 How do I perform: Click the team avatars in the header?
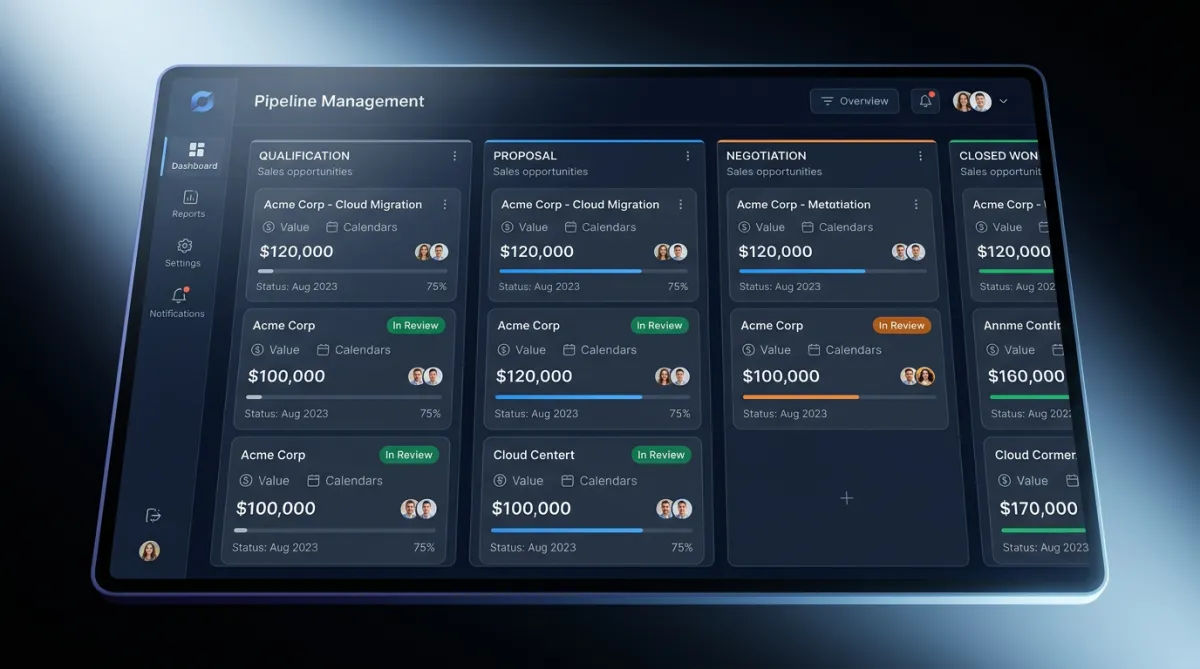point(972,101)
